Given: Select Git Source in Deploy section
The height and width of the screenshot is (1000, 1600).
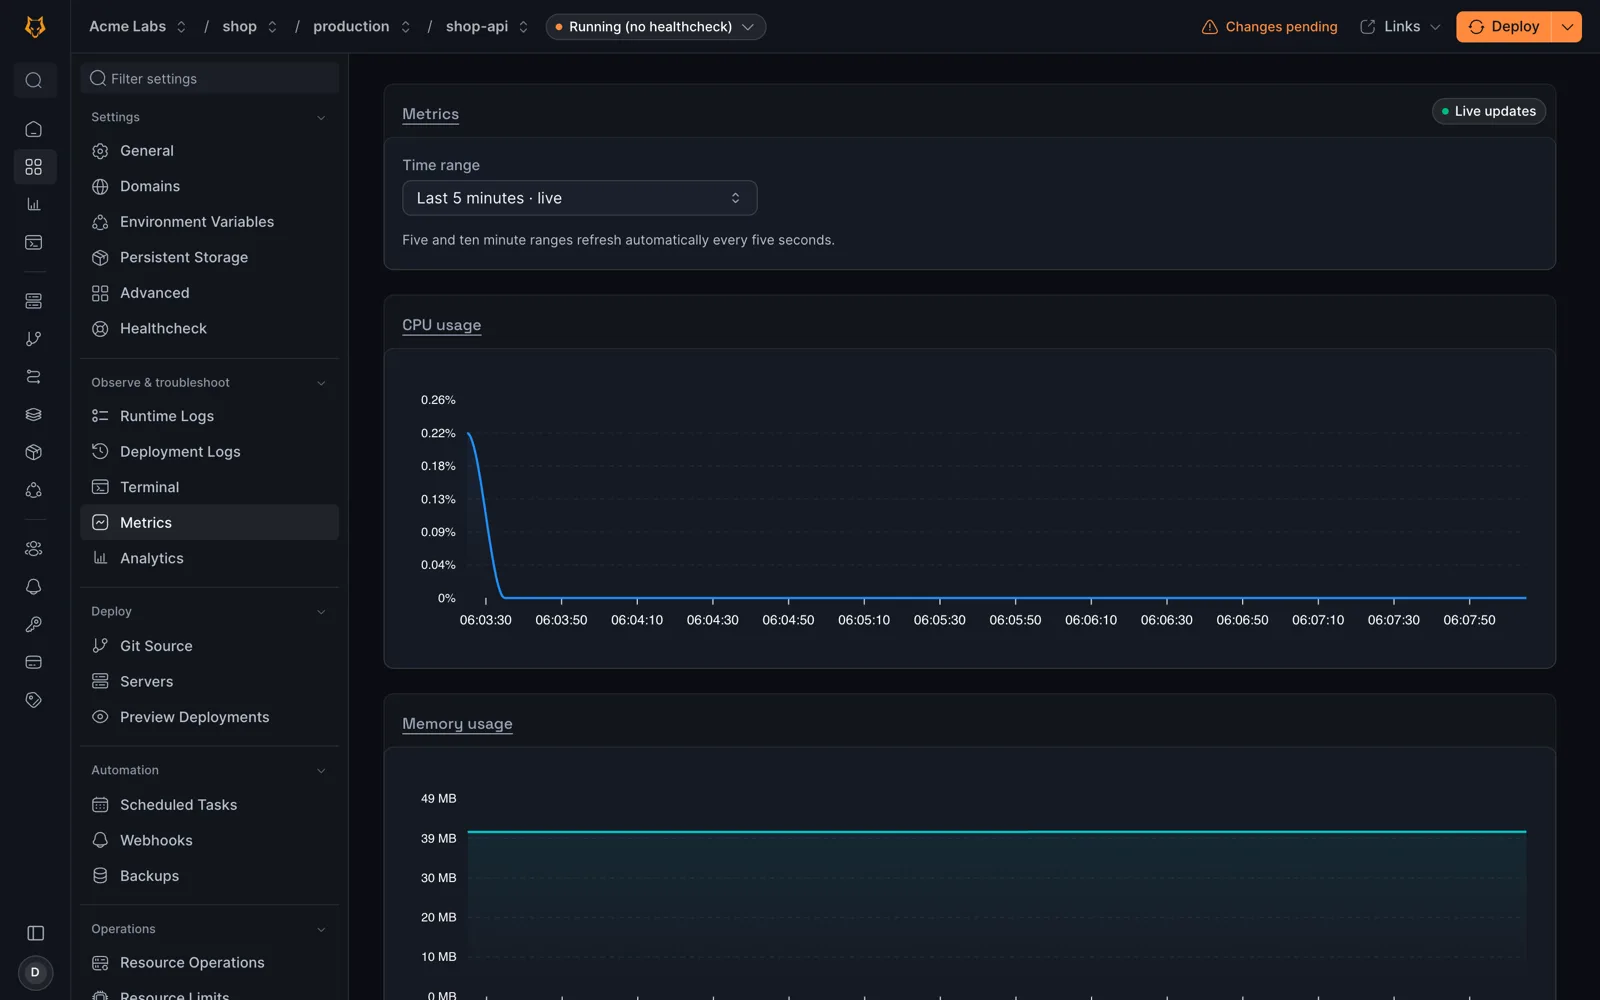Looking at the screenshot, I should click(210, 646).
